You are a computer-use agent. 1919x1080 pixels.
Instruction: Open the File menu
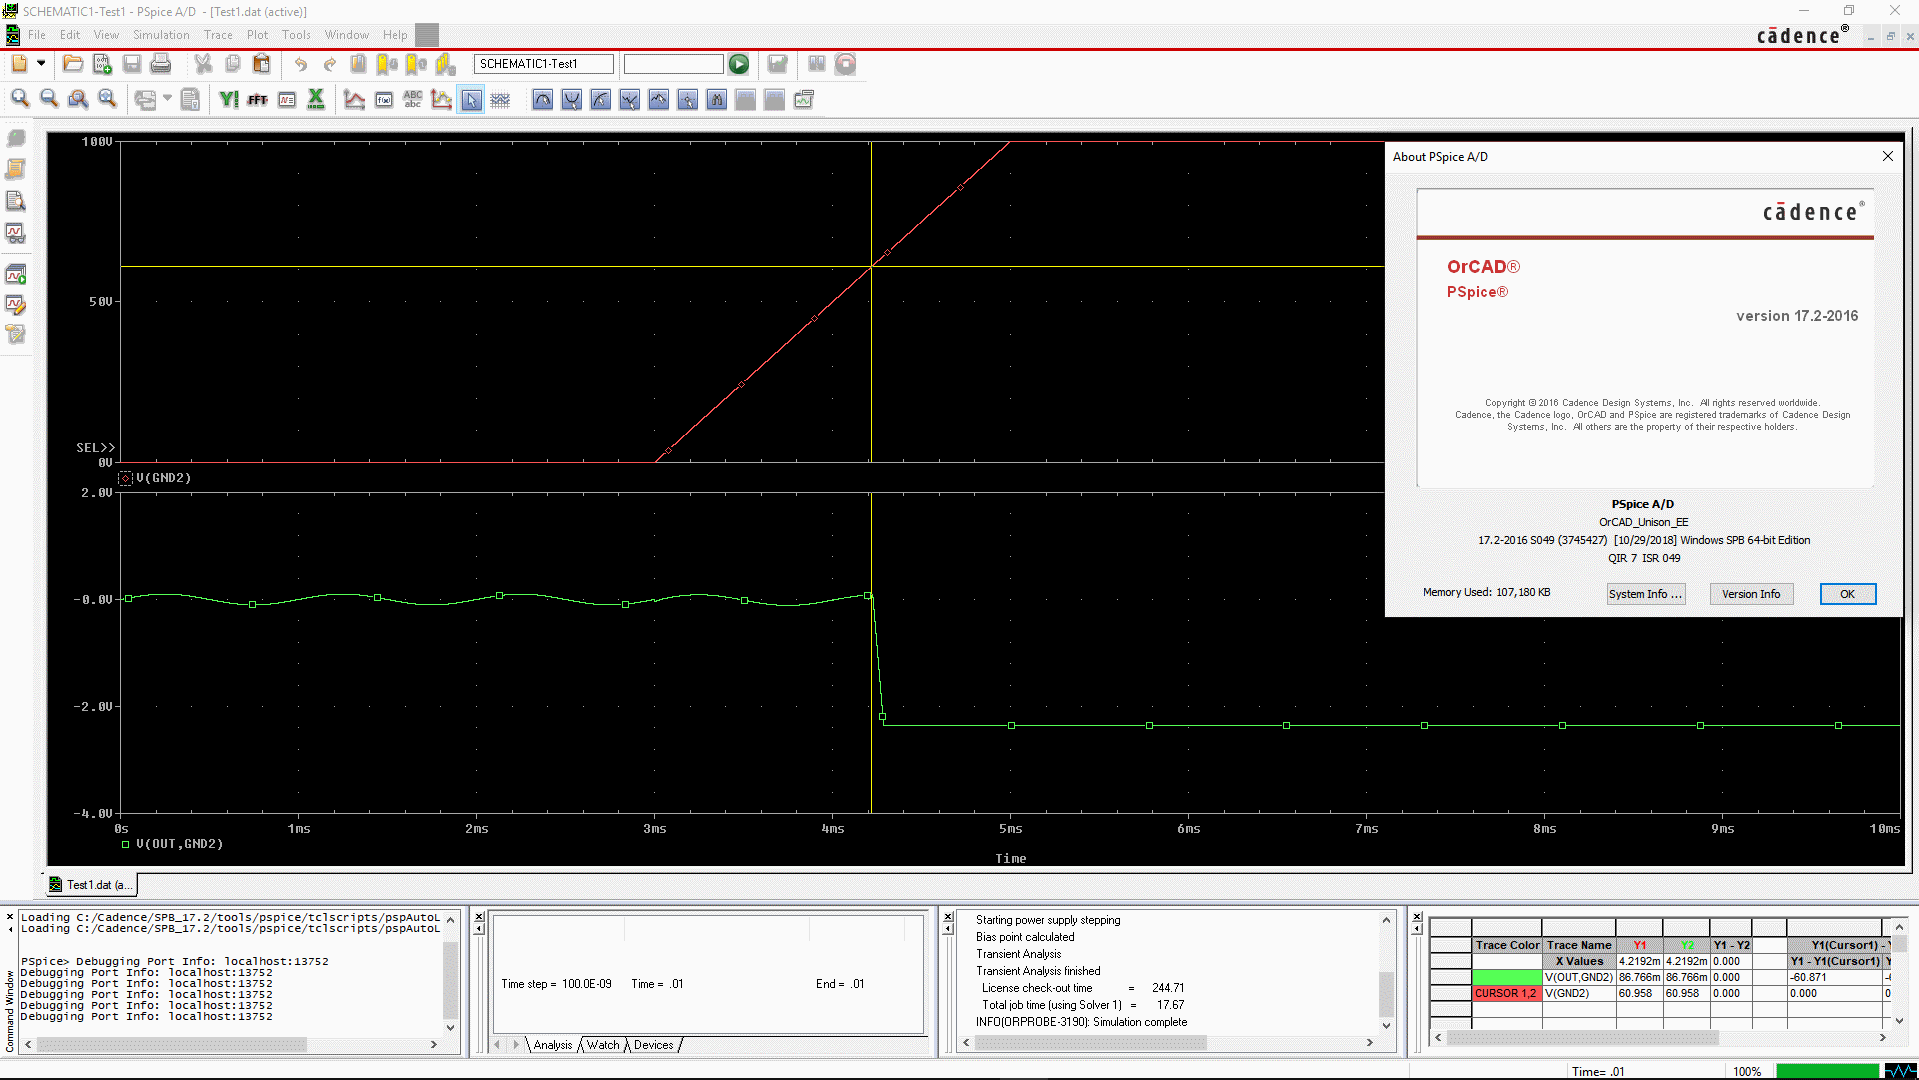point(37,35)
